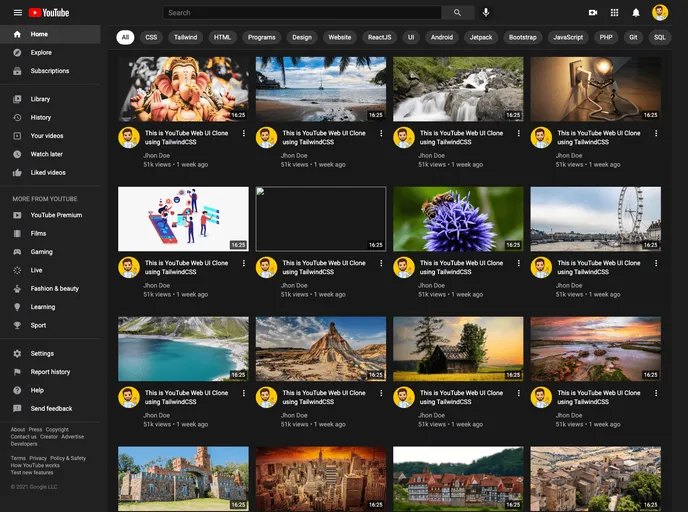Select the Jetpack filter chip
Screen dimensions: 688x512
tap(481, 37)
